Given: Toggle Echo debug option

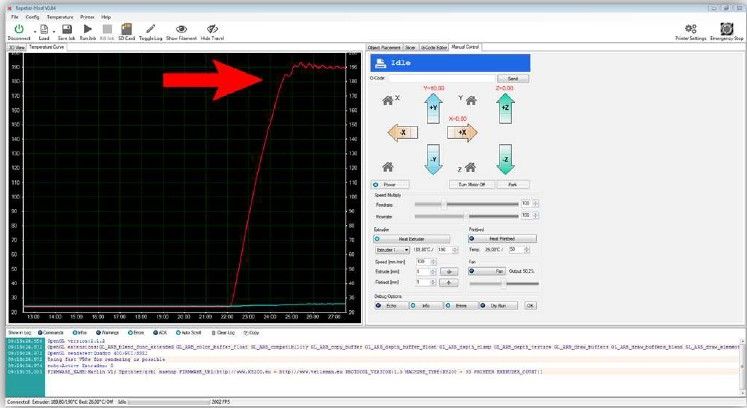Looking at the screenshot, I should click(391, 306).
